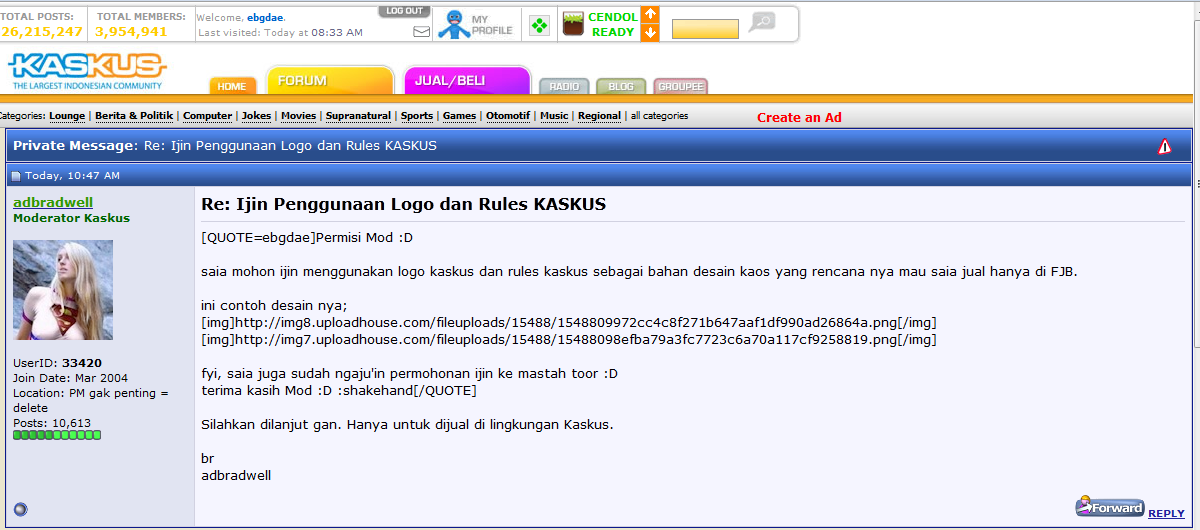Viewport: 1200px width, 530px height.
Task: Click the Create an Ad link
Action: click(799, 117)
